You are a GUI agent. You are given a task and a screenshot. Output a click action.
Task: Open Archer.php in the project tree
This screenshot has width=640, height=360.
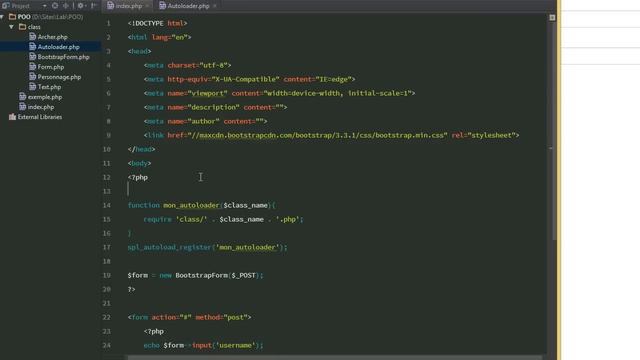tap(52, 37)
